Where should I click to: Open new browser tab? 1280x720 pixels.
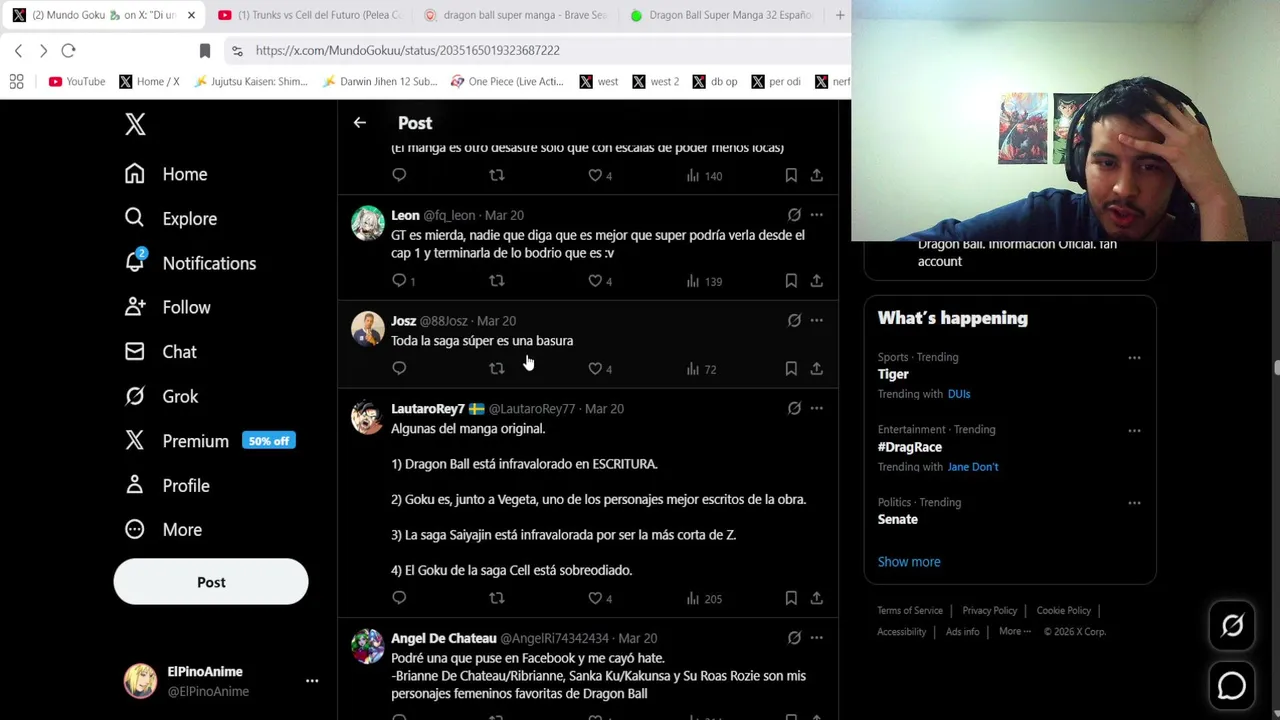click(x=840, y=15)
